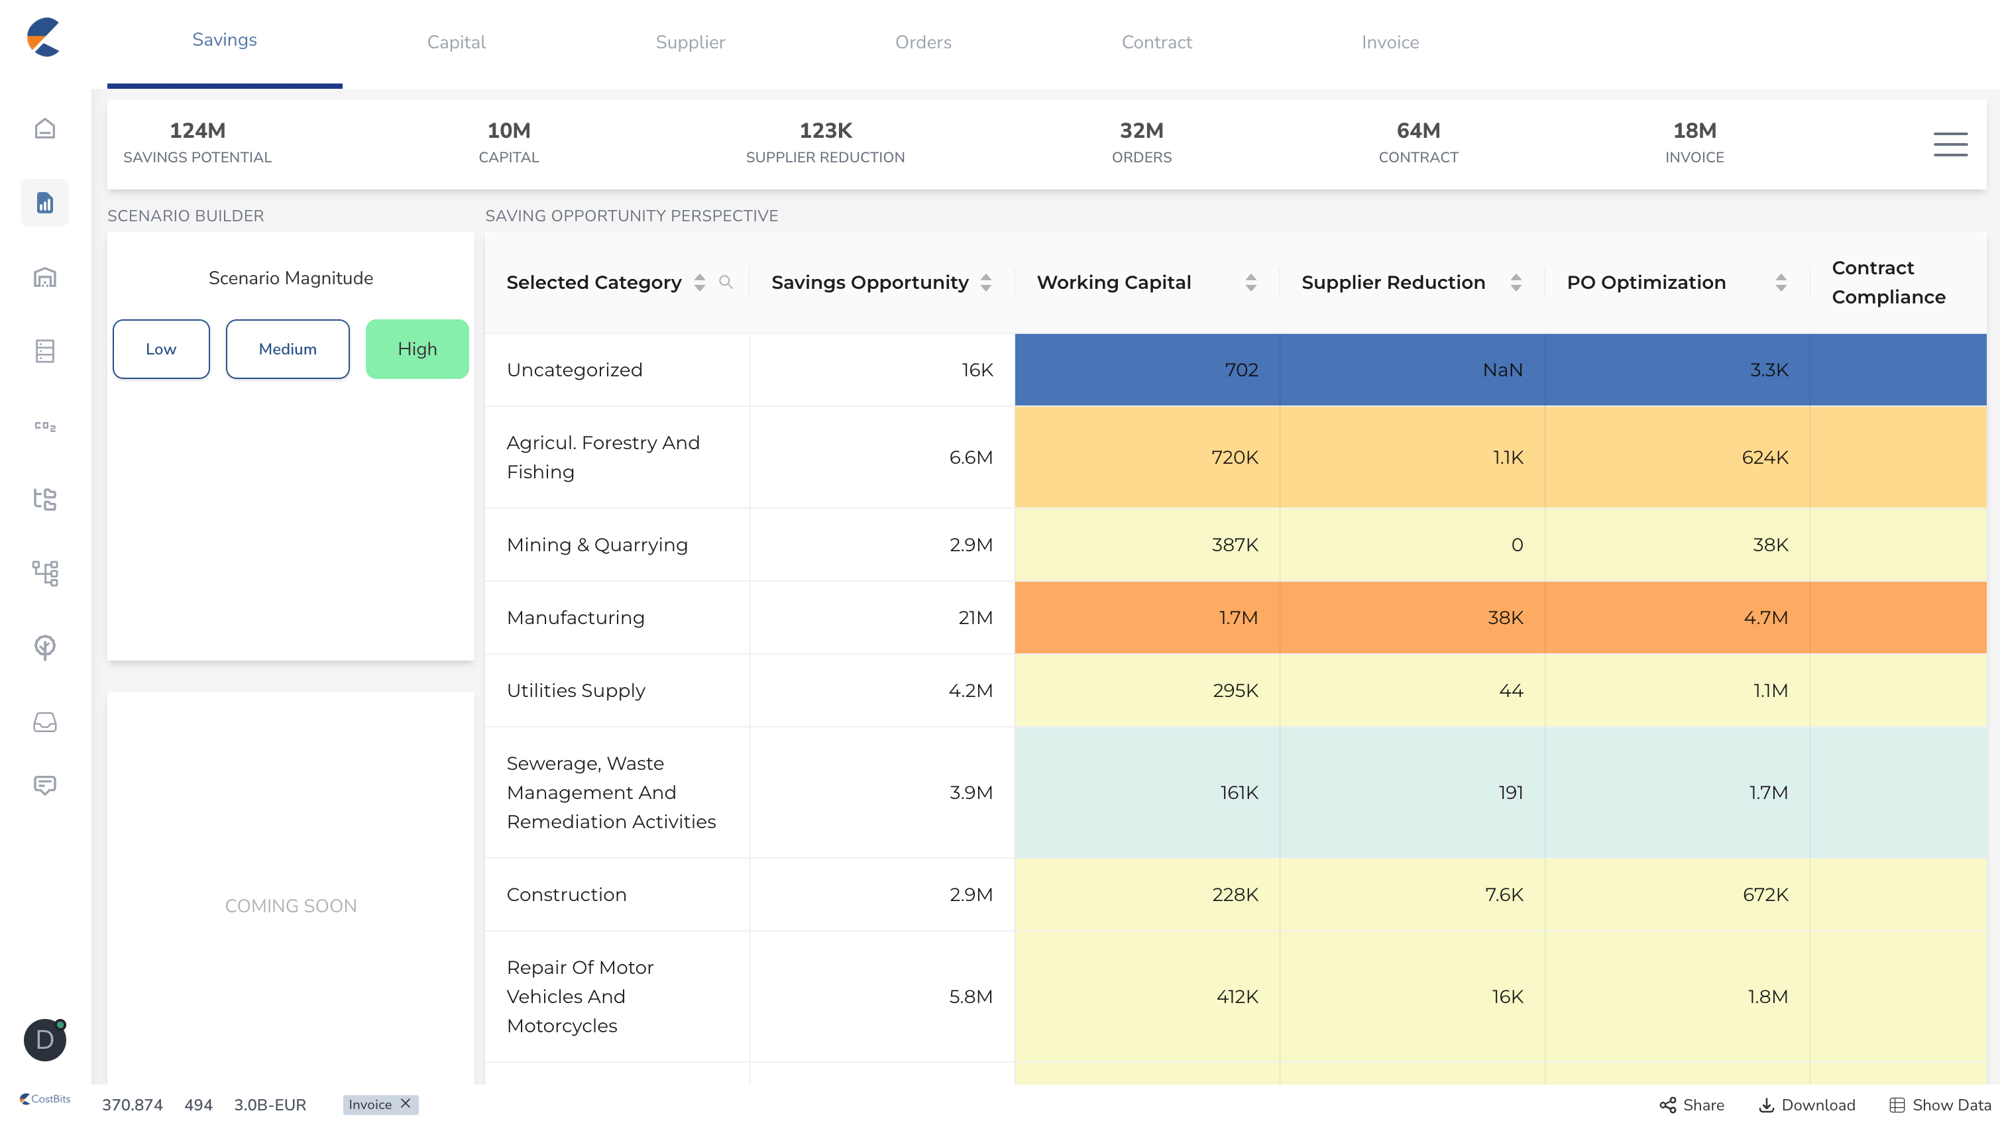
Task: Switch to the Invoice tab
Action: [1390, 42]
